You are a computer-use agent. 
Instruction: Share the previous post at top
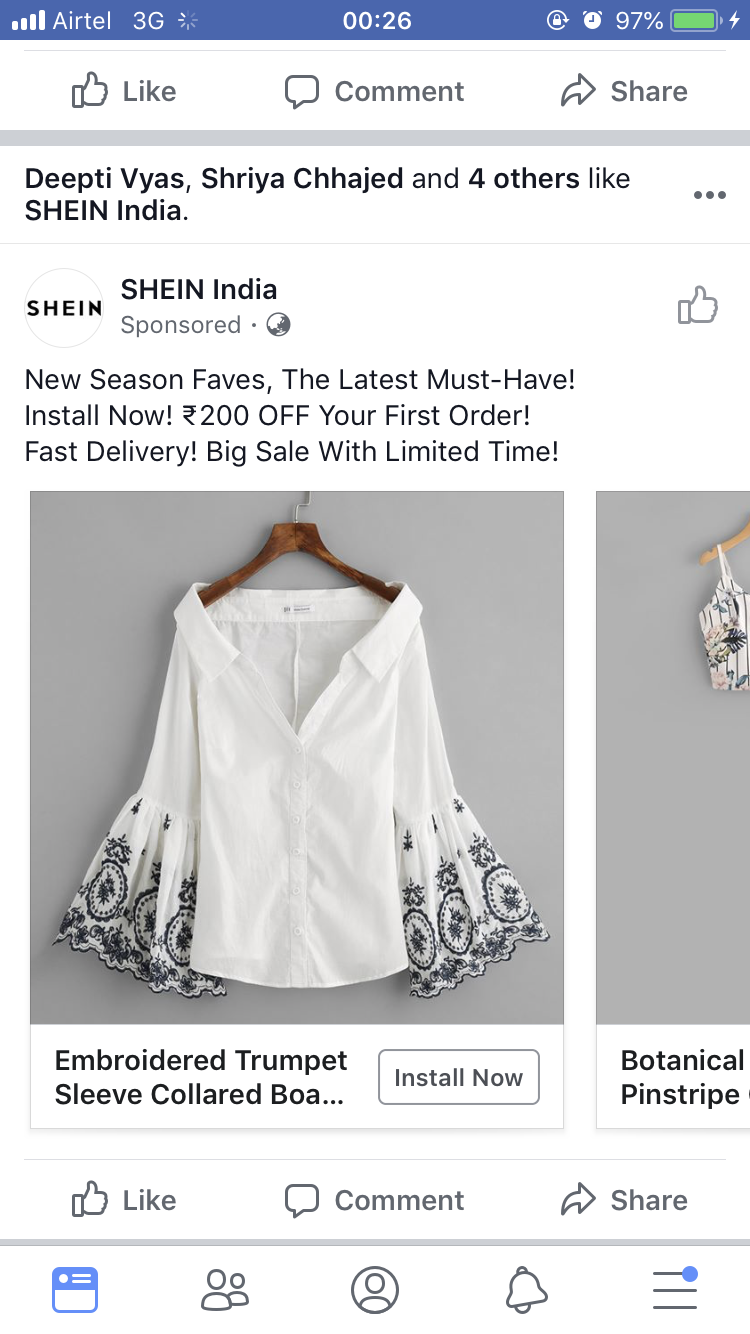click(624, 92)
